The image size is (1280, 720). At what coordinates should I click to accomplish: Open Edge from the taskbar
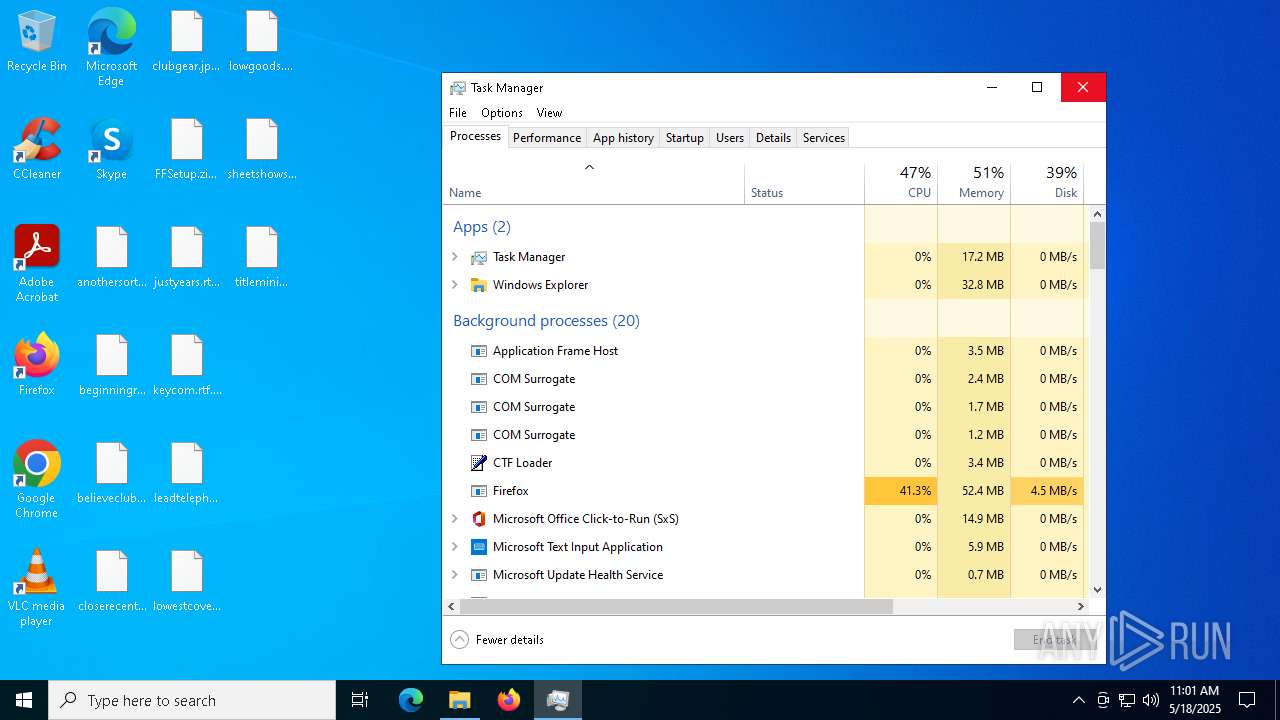[x=411, y=700]
